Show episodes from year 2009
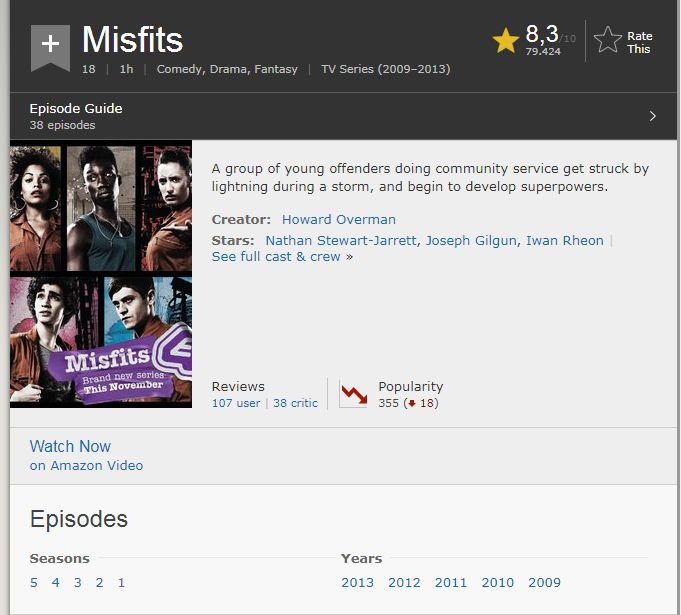 (x=545, y=582)
